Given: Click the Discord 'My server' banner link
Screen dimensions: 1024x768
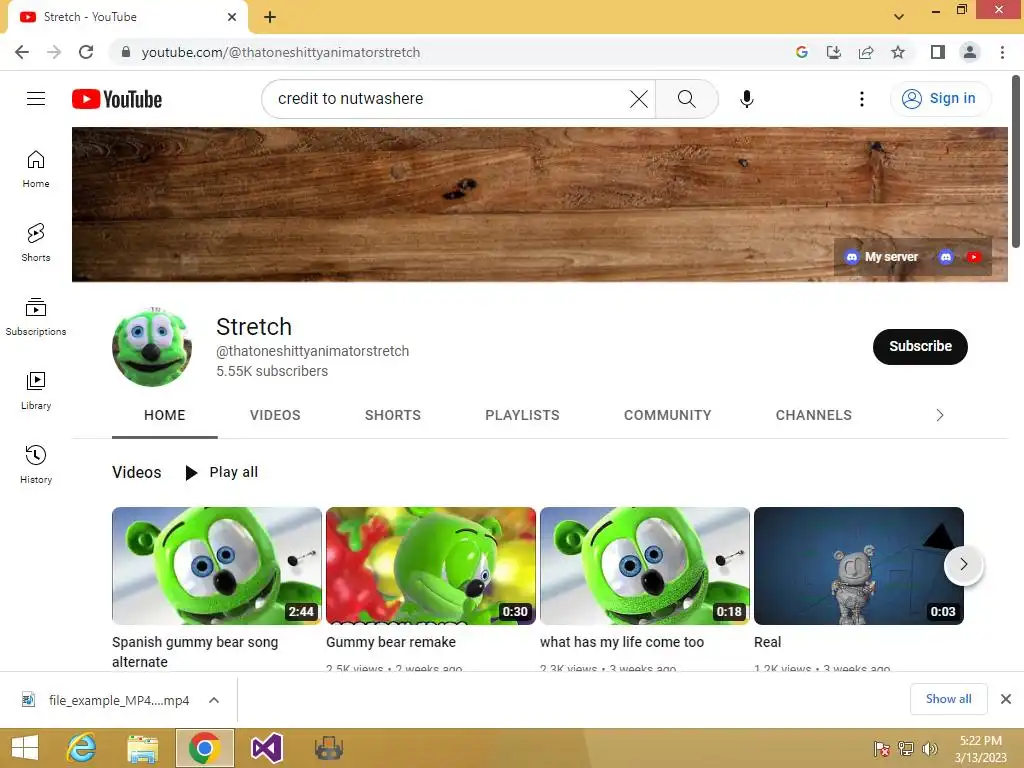Looking at the screenshot, I should click(x=881, y=257).
